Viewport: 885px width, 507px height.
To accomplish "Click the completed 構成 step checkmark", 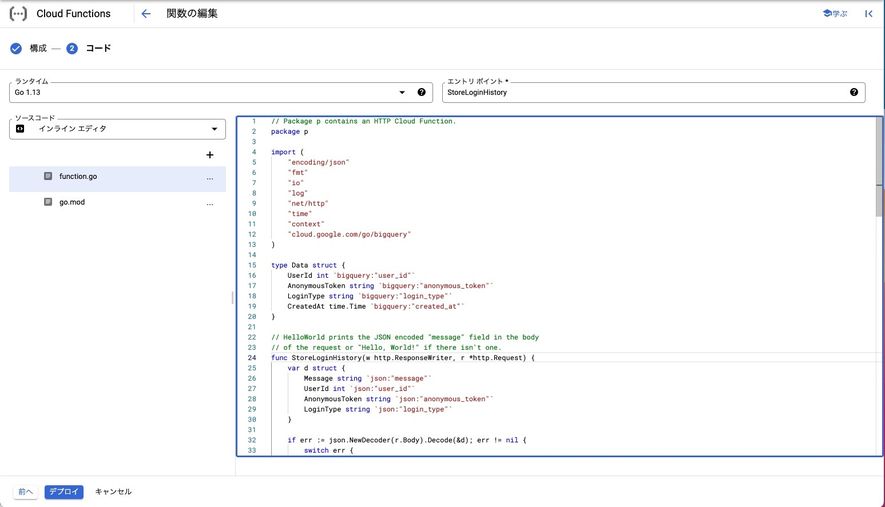I will (16, 49).
